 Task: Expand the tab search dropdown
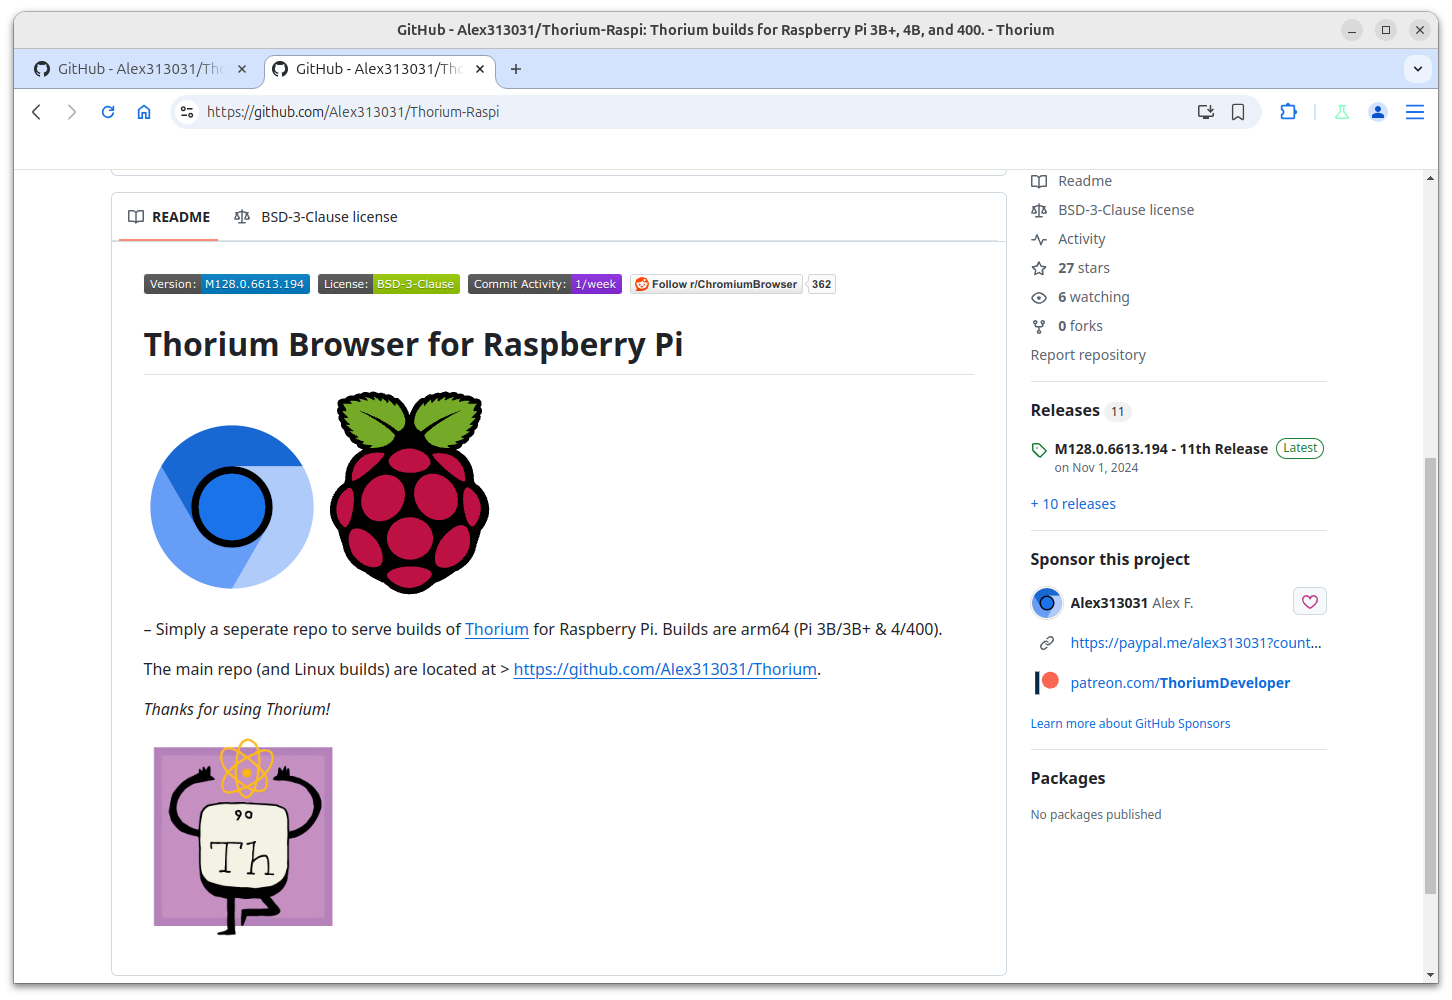1417,69
